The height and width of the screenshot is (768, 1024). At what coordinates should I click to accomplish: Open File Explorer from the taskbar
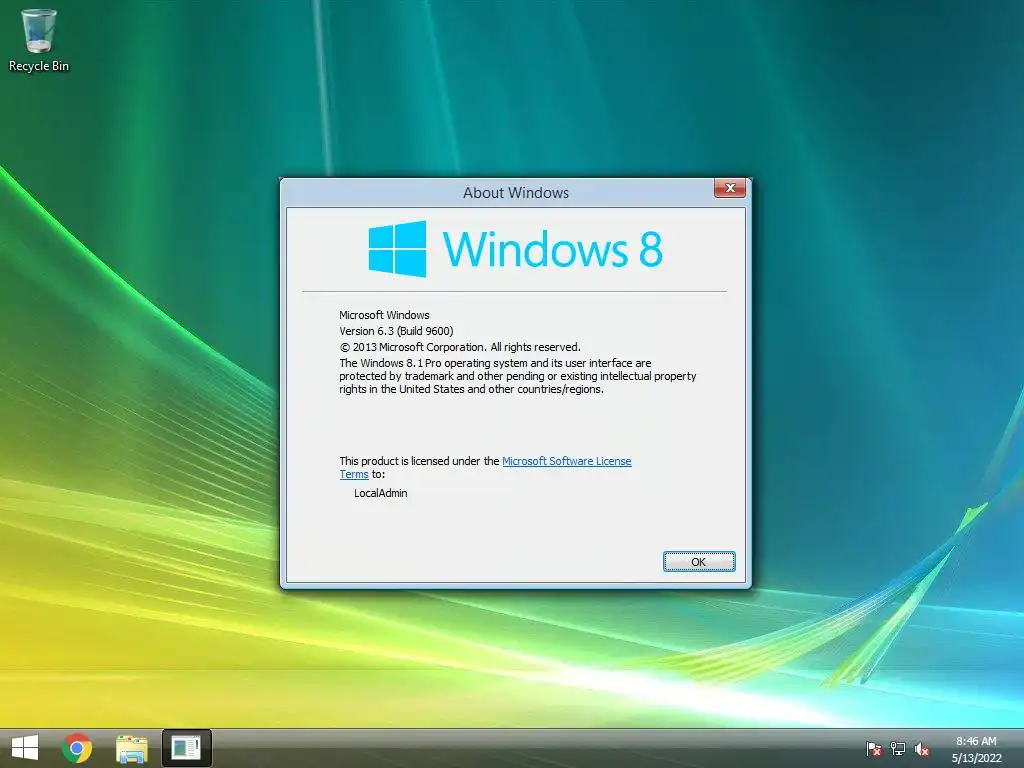click(131, 748)
